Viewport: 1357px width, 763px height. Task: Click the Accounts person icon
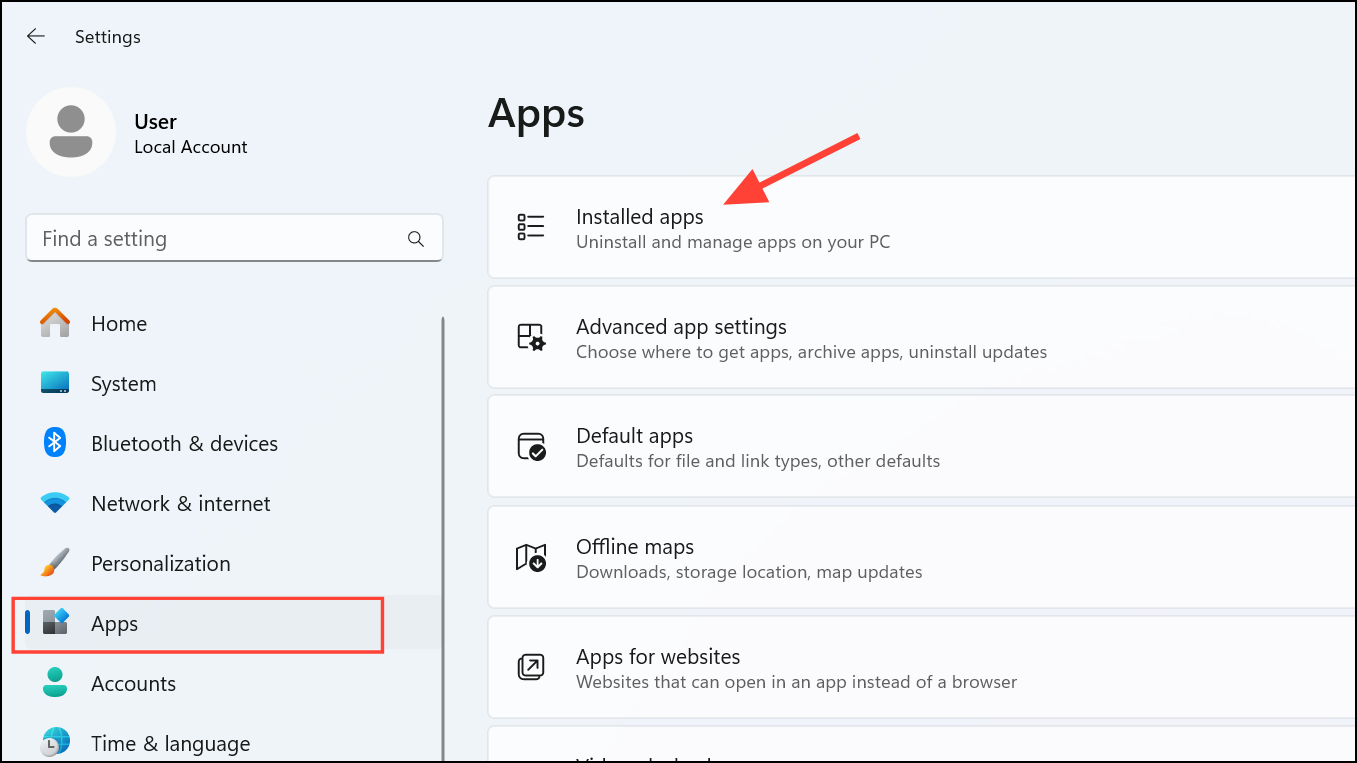55,683
